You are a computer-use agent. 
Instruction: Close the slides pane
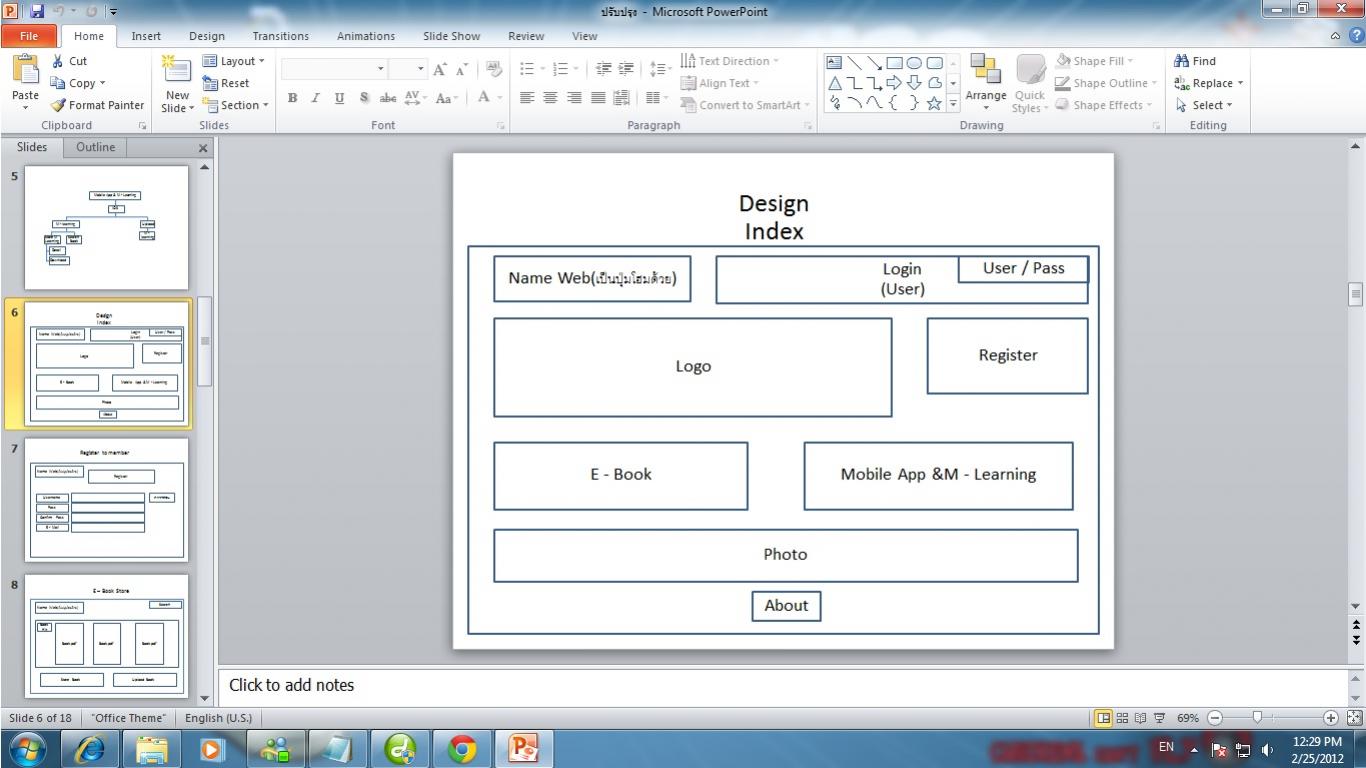203,148
